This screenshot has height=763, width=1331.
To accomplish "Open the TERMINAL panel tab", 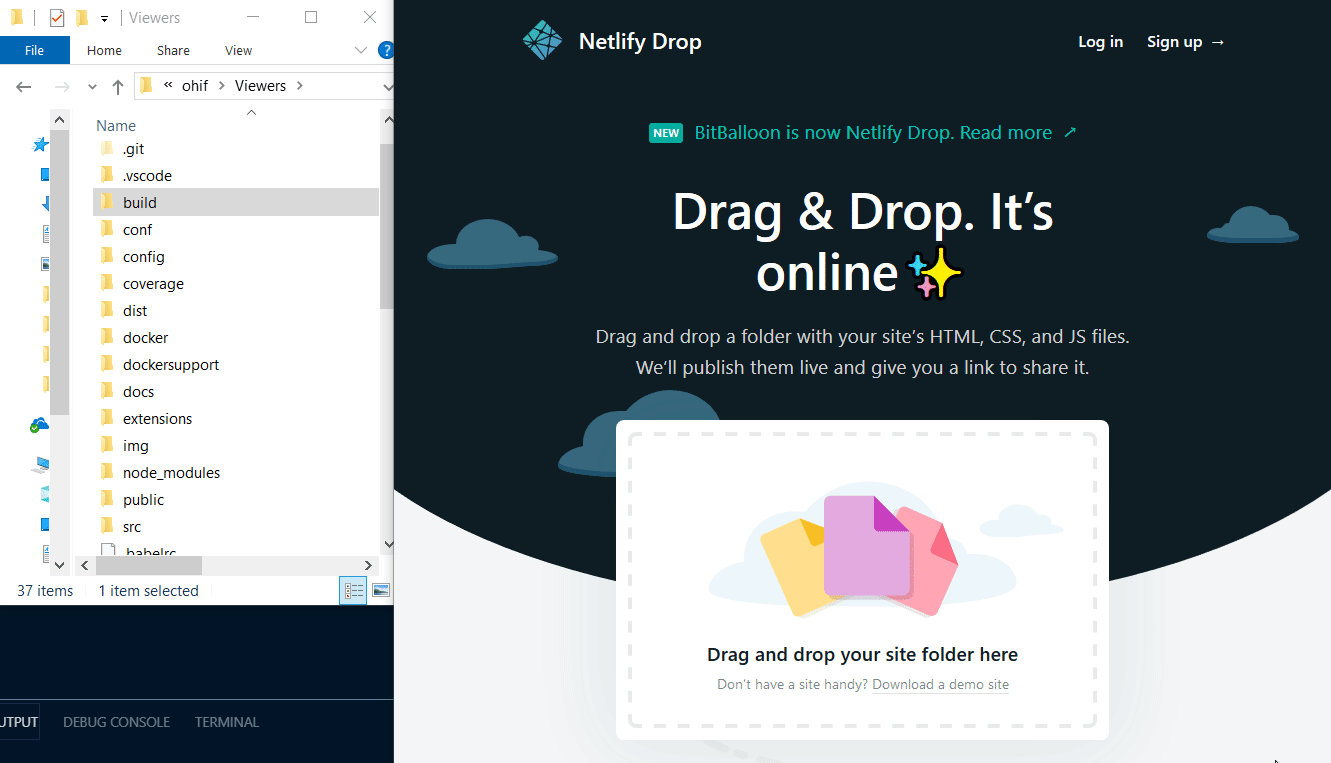I will [x=226, y=721].
